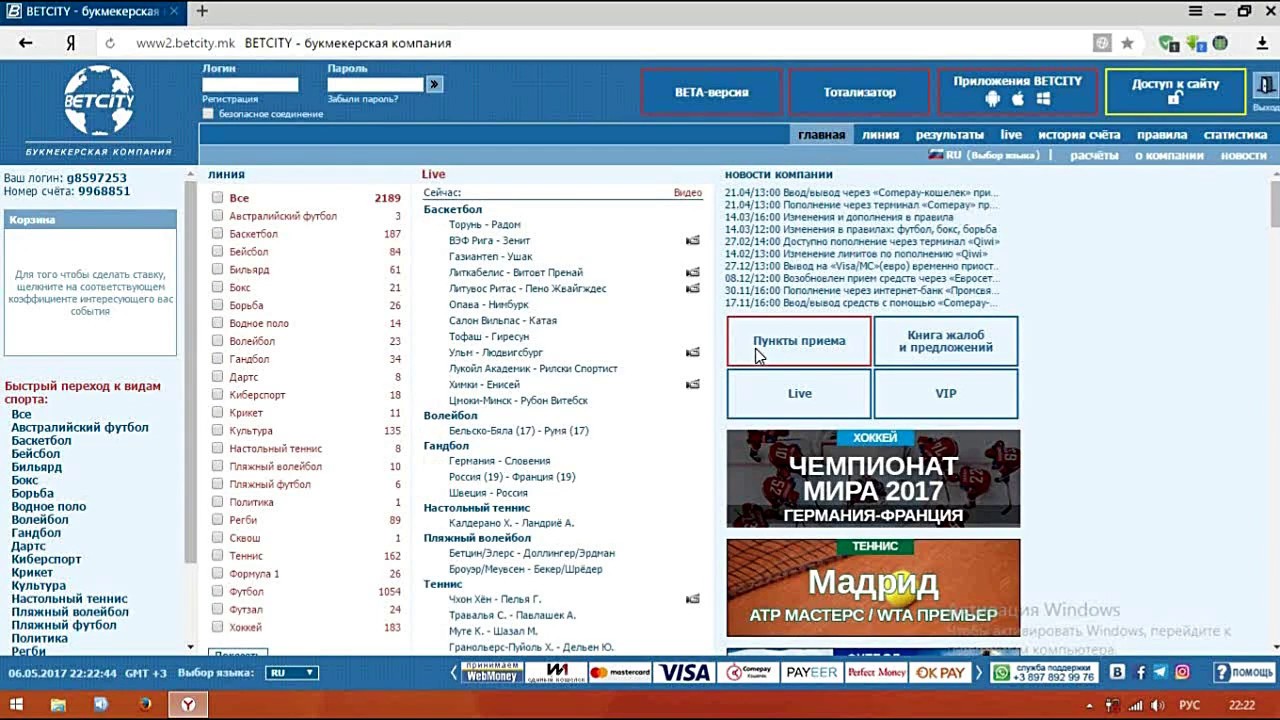The width and height of the screenshot is (1280, 720).
Task: Open video stream for ВЭФ Рига - Зенит
Action: 692,240
